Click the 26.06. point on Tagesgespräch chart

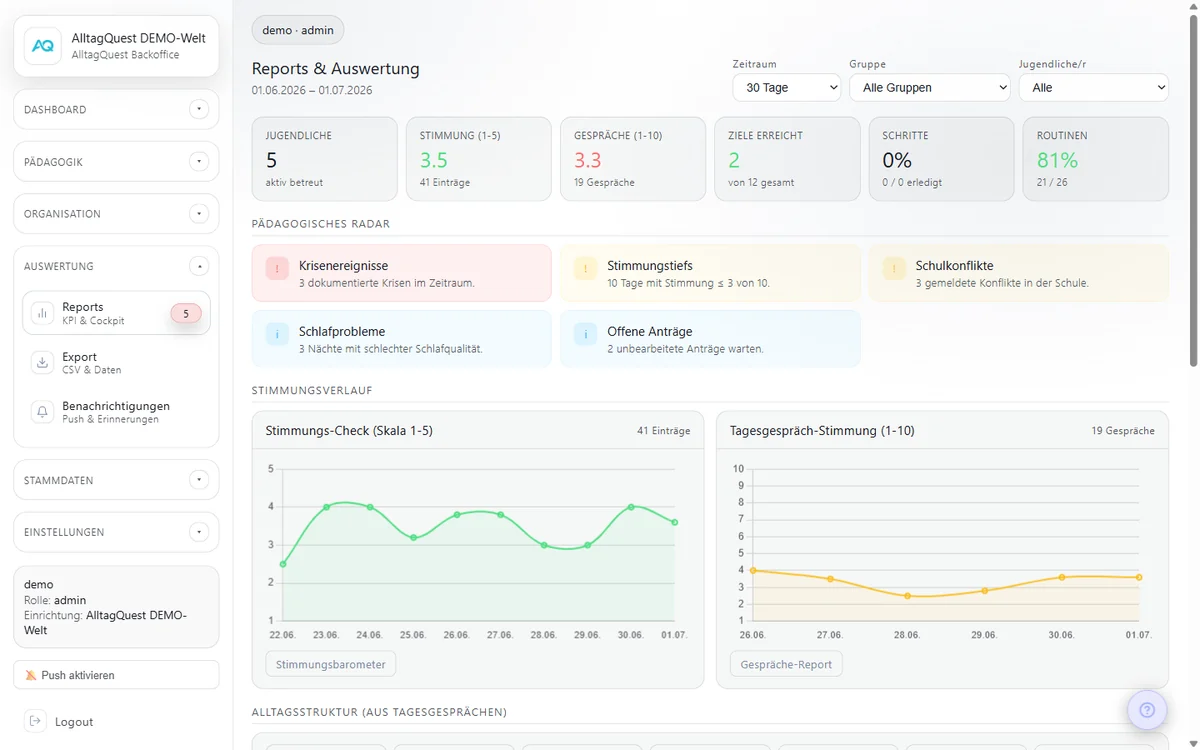[753, 570]
